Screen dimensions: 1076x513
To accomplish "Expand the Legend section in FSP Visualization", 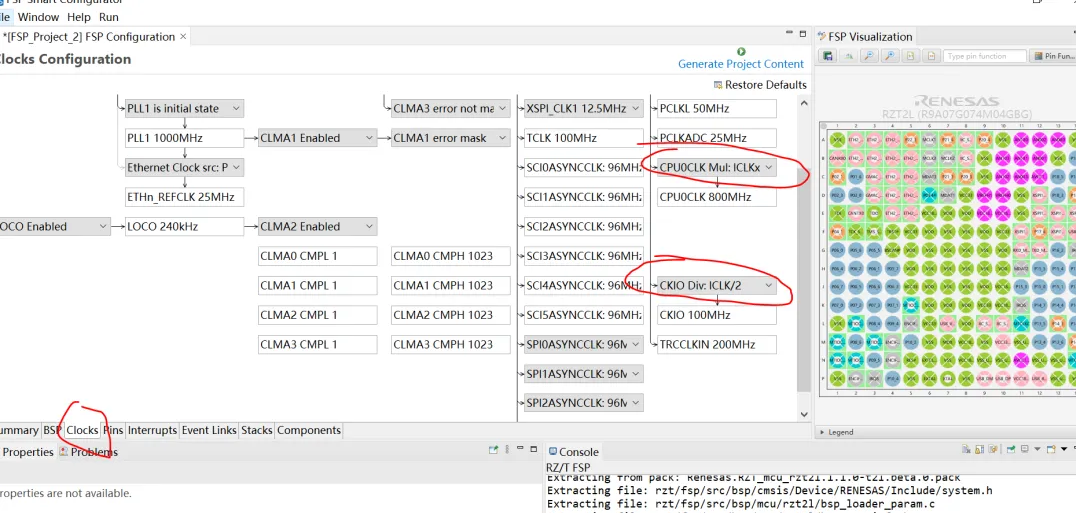I will tap(823, 432).
